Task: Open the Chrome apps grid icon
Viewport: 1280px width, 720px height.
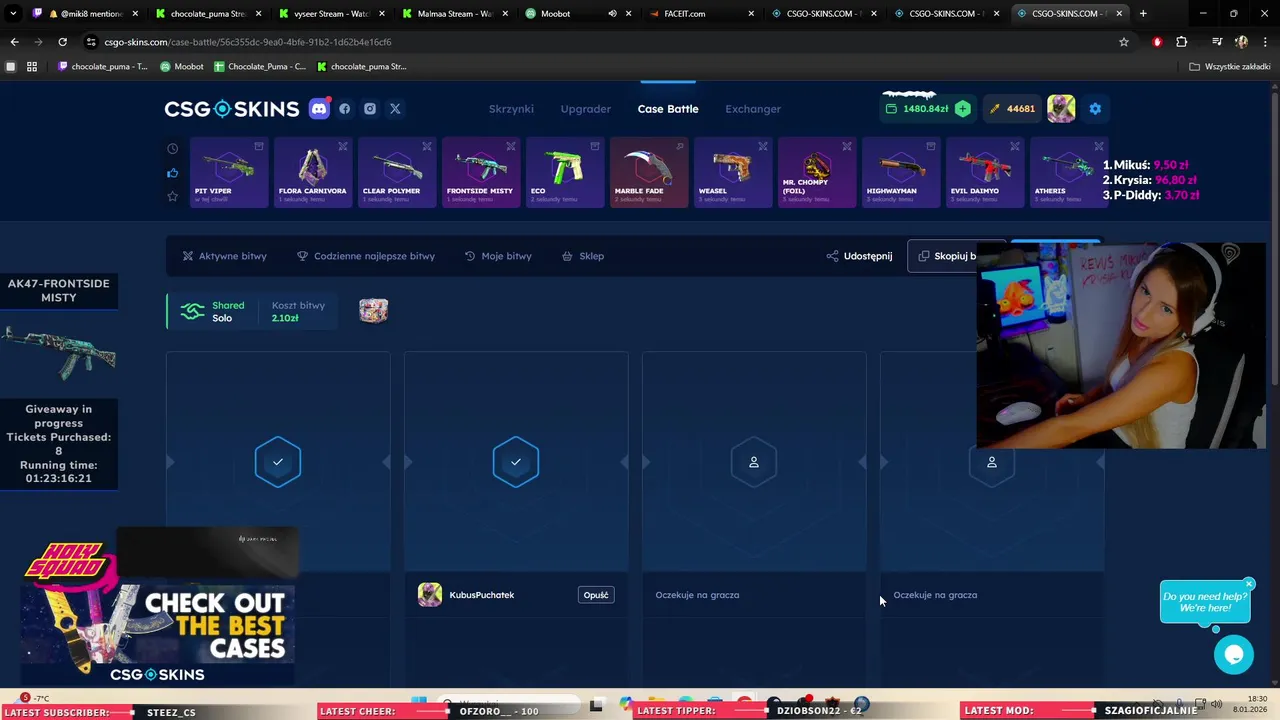Action: tap(32, 67)
